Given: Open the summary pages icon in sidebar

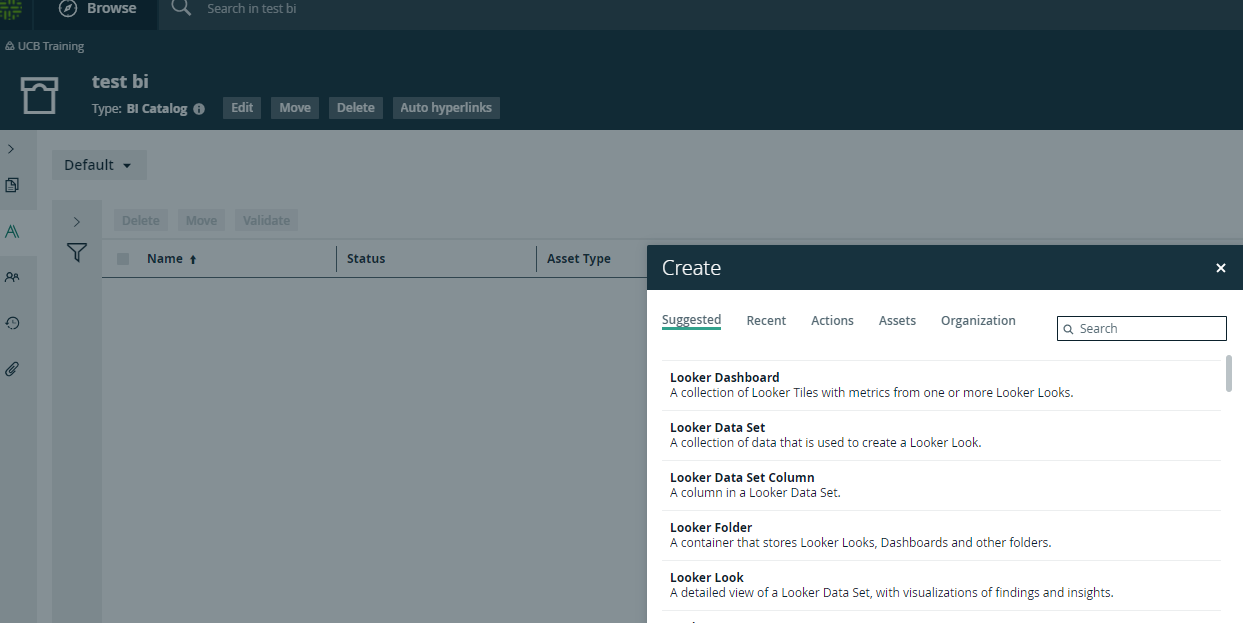Looking at the screenshot, I should [12, 185].
